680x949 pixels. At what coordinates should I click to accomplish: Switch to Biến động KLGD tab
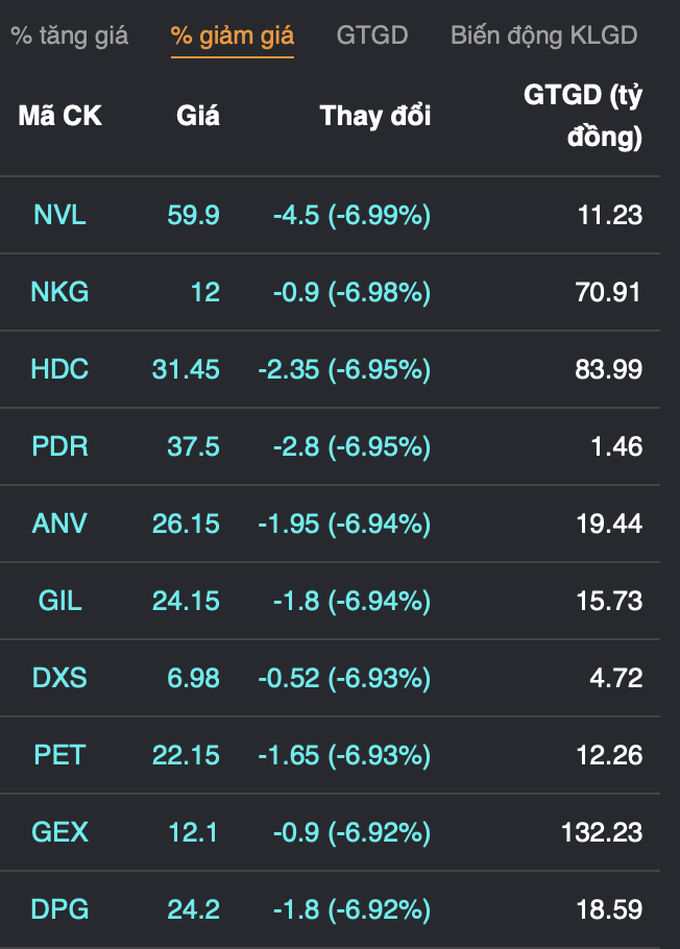544,36
